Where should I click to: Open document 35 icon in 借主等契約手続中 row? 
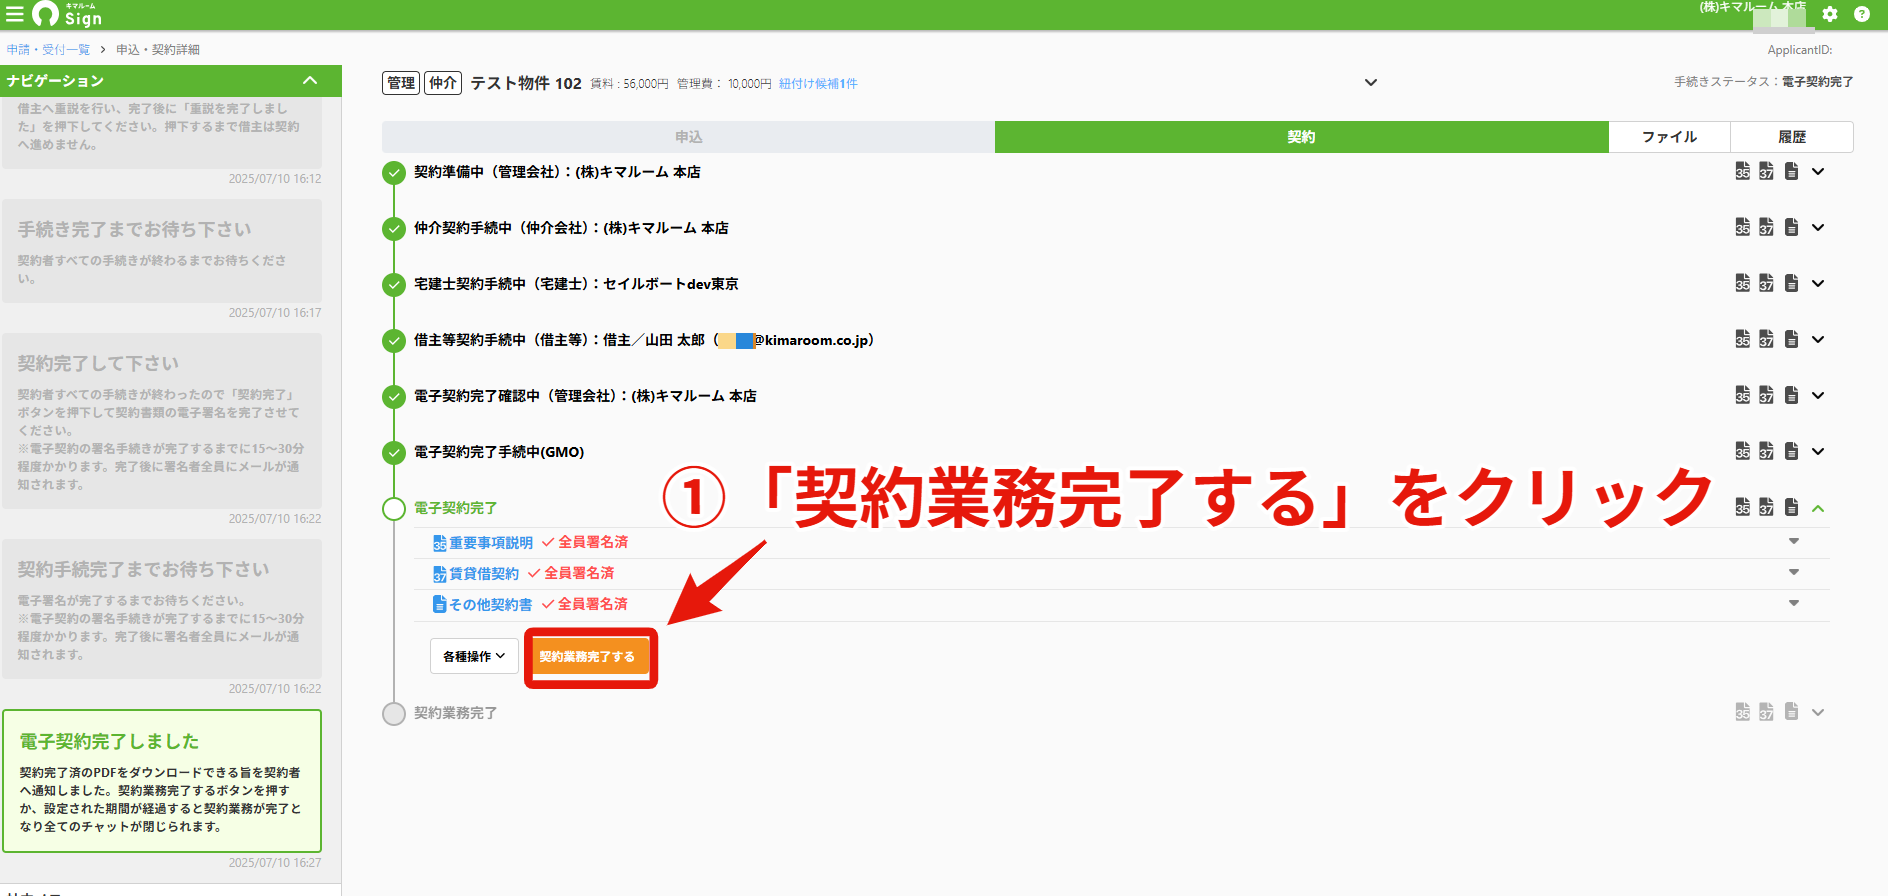point(1743,339)
